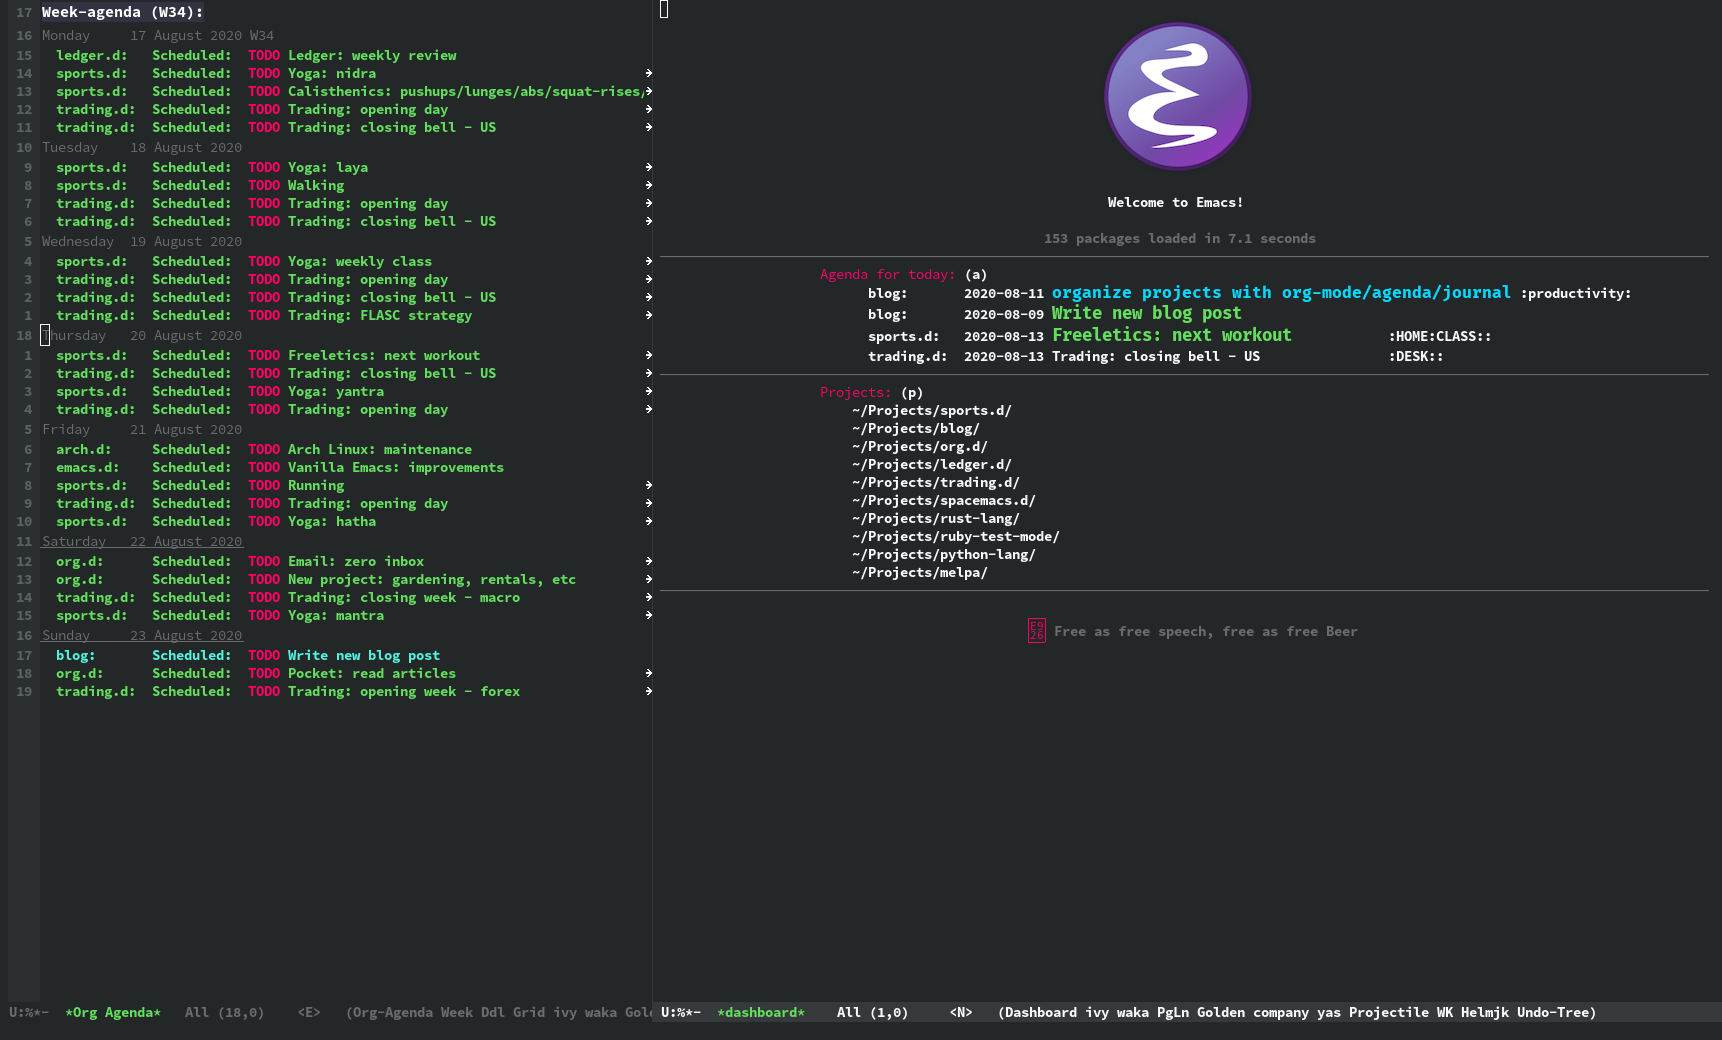Click the "blog:" category label on the Sunday row
Viewport: 1722px width, 1040px height.
(x=76, y=655)
